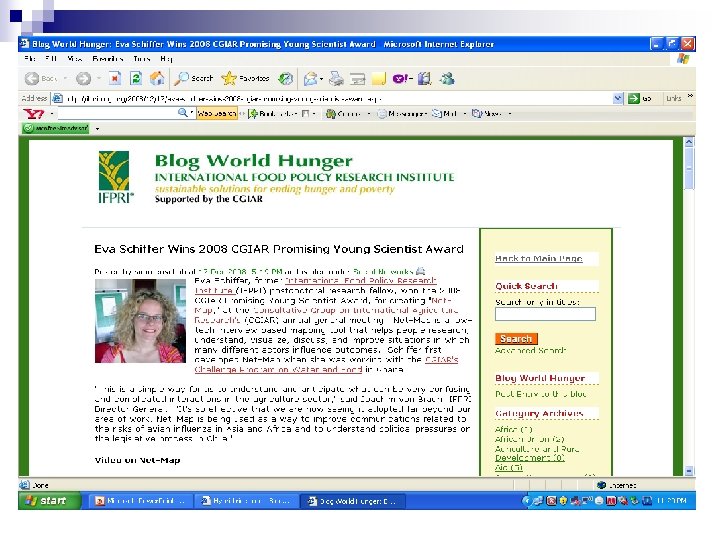This screenshot has width=720, height=540.
Task: Open browsing History with the clock-arrow icon
Action: click(x=286, y=79)
